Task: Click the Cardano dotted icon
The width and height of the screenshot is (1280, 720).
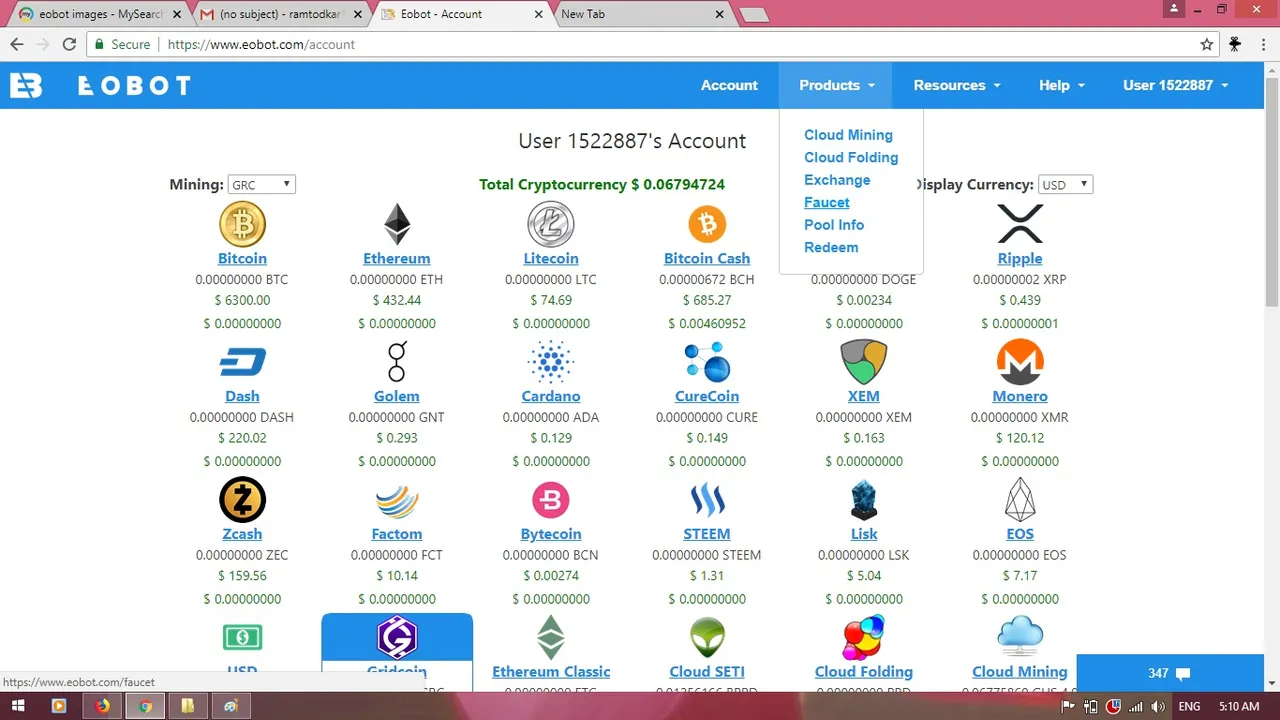Action: coord(551,362)
